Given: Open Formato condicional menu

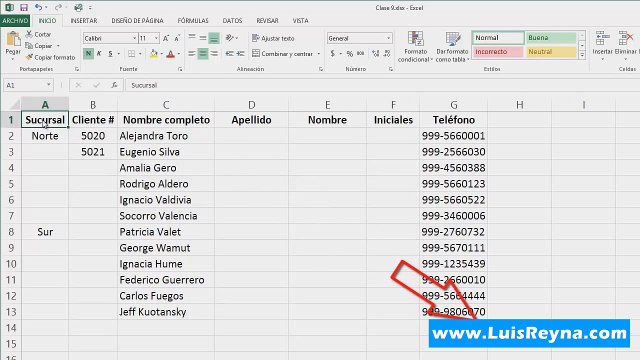Looking at the screenshot, I should [x=415, y=47].
